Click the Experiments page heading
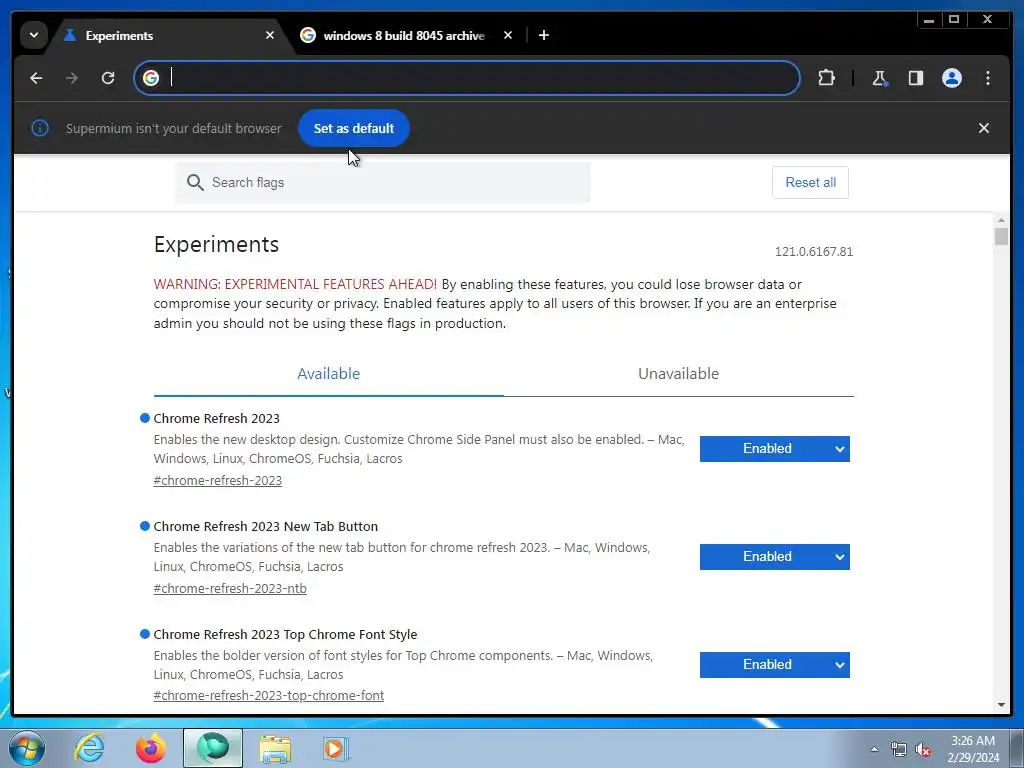This screenshot has width=1024, height=768. pos(216,244)
